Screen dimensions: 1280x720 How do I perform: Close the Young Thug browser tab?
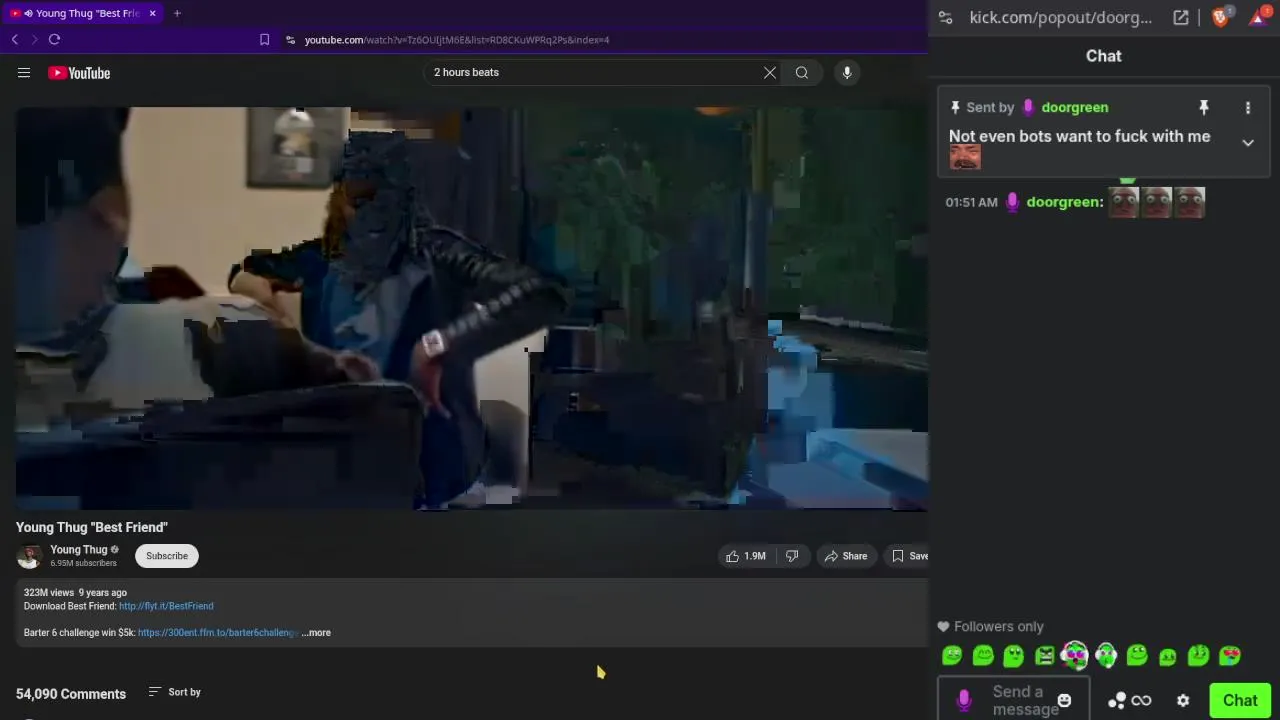(x=153, y=13)
